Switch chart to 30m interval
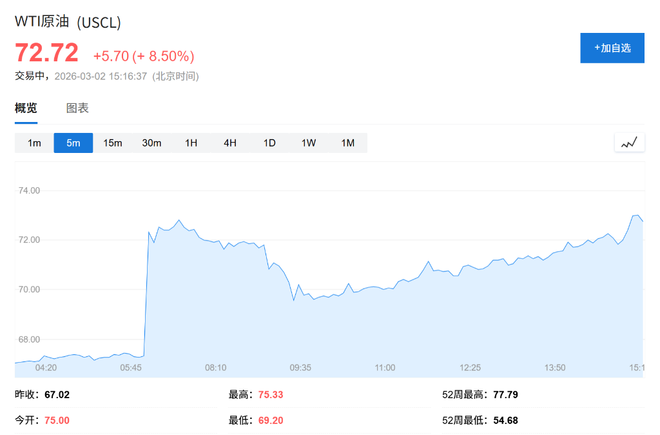Screen dimensions: 660x435 click(151, 143)
